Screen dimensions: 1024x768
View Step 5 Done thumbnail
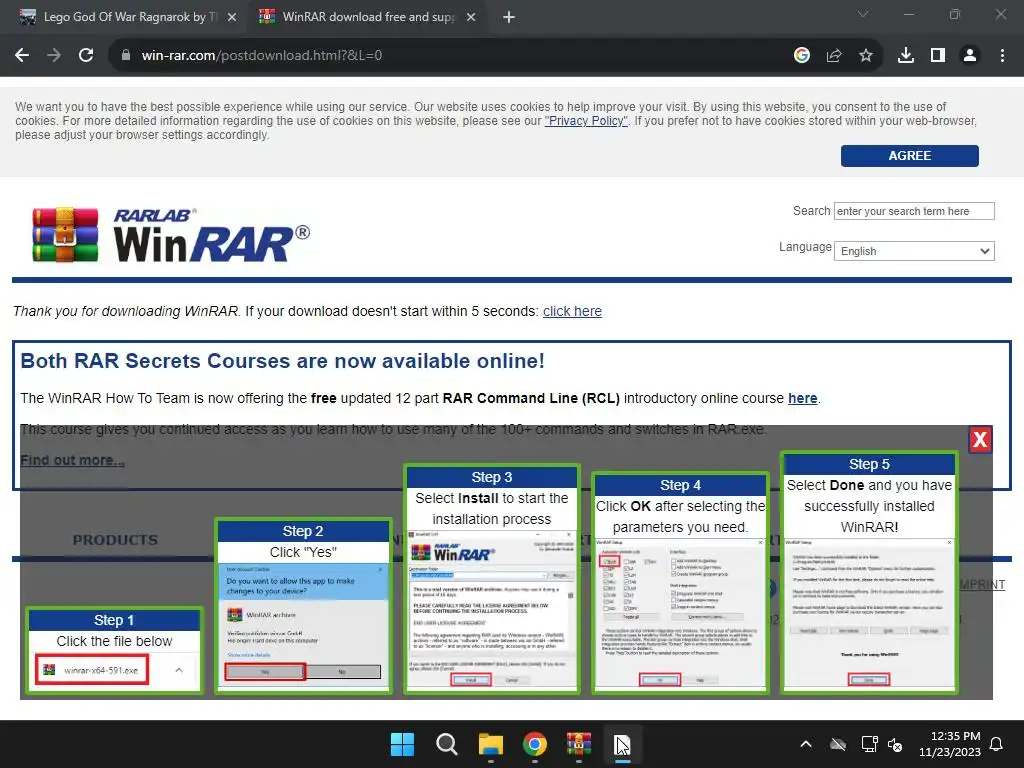point(869,572)
